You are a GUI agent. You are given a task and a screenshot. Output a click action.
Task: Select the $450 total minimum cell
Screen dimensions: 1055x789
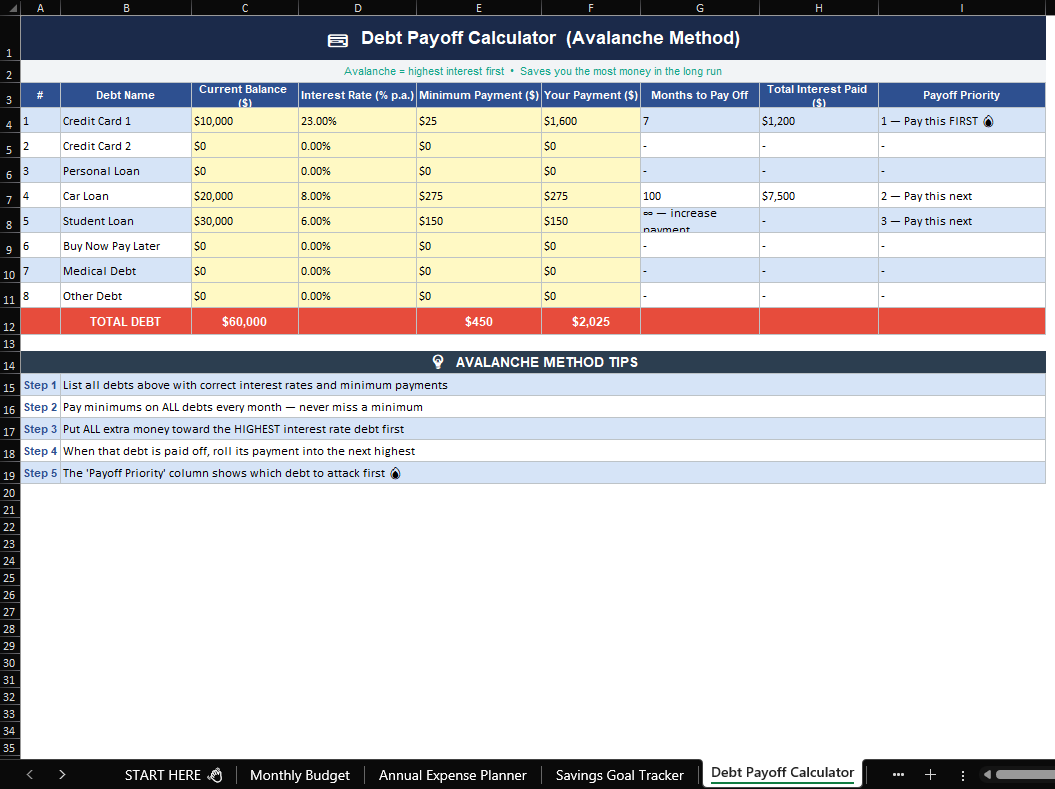(x=478, y=322)
